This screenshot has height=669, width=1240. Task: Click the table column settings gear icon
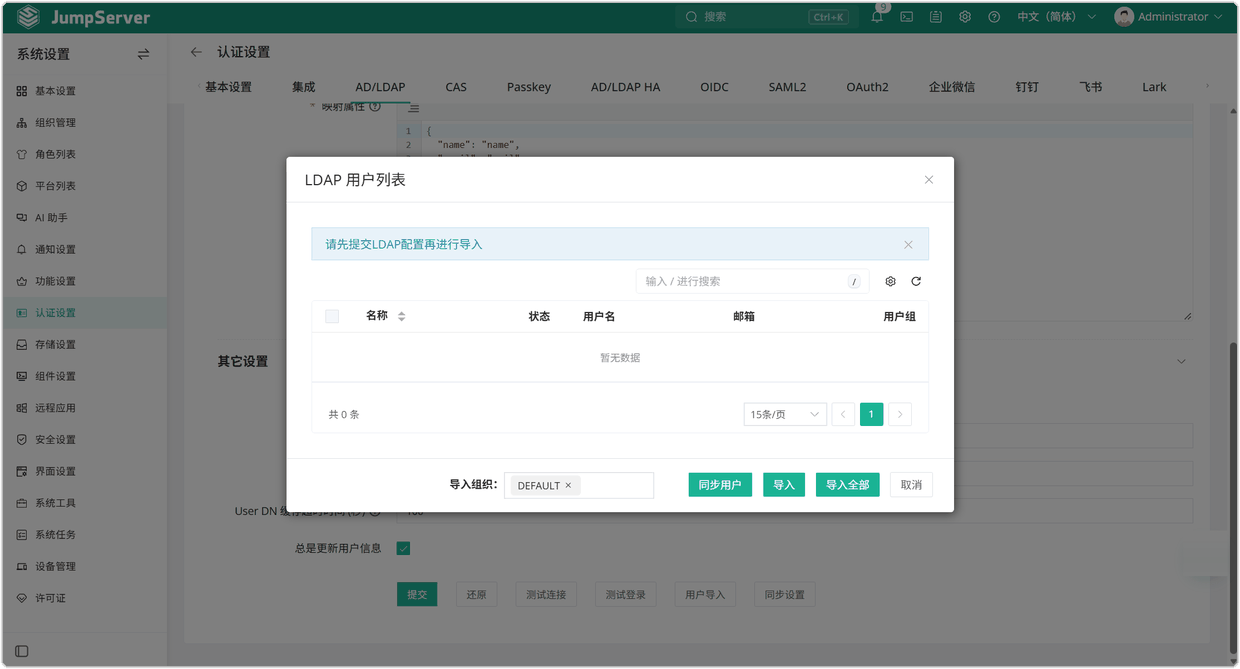891,282
